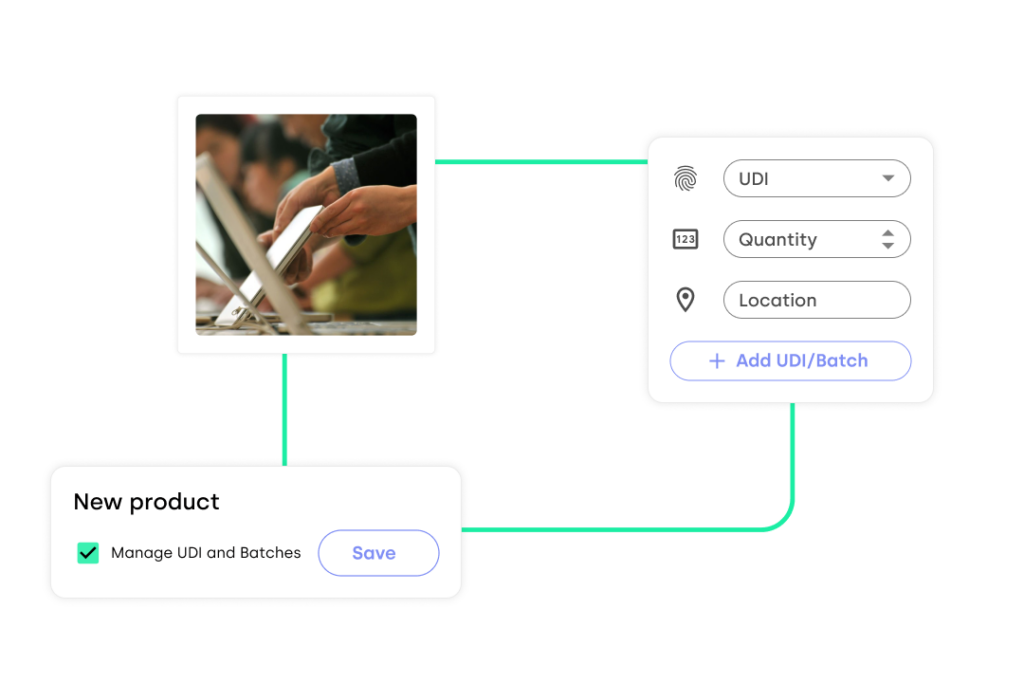The image size is (1024, 683).
Task: Select the New product card title
Action: [145, 501]
